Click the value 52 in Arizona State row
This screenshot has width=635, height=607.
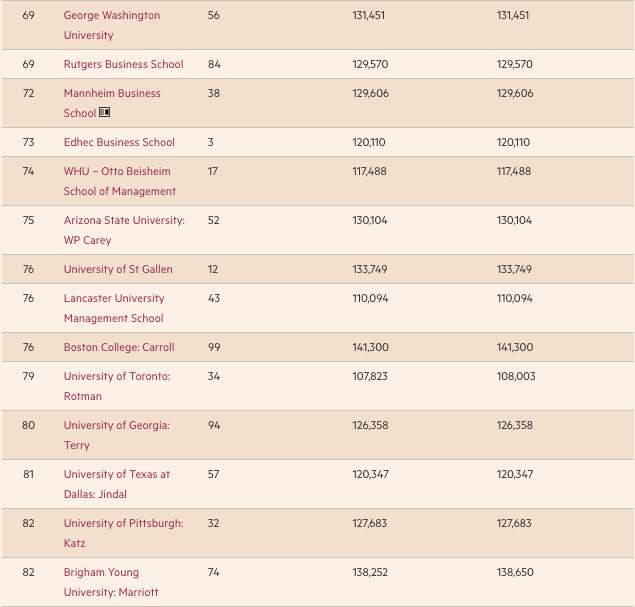[213, 220]
